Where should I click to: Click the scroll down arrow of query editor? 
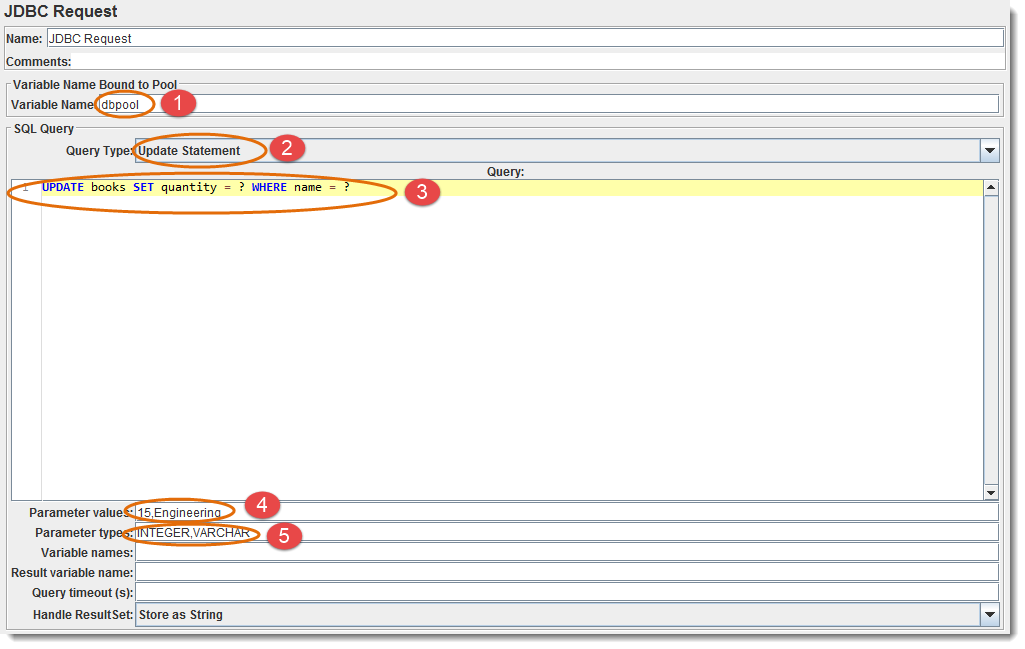[991, 493]
